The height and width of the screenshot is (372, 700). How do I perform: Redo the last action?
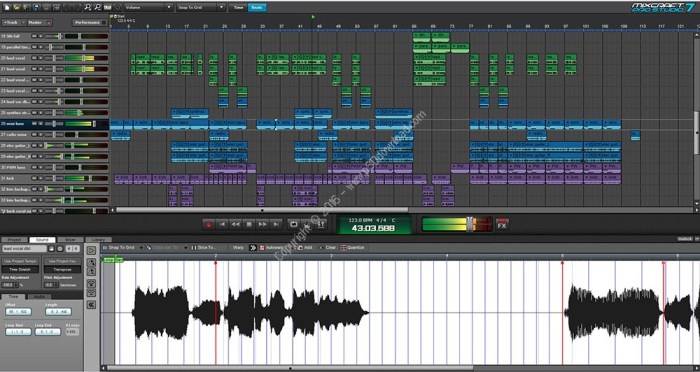(x=76, y=7)
